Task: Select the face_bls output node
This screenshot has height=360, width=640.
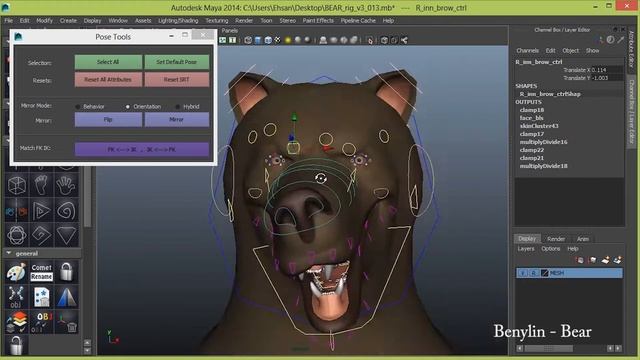Action: point(531,118)
